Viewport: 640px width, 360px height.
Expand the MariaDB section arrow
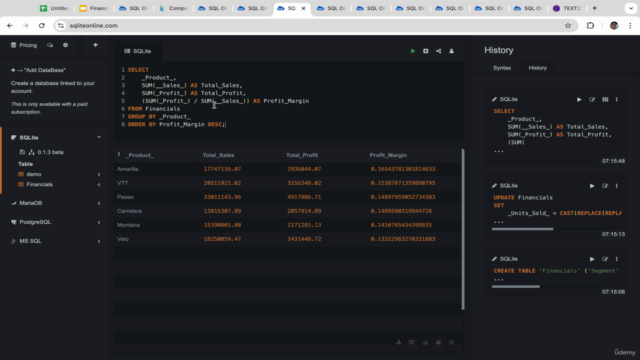click(99, 203)
